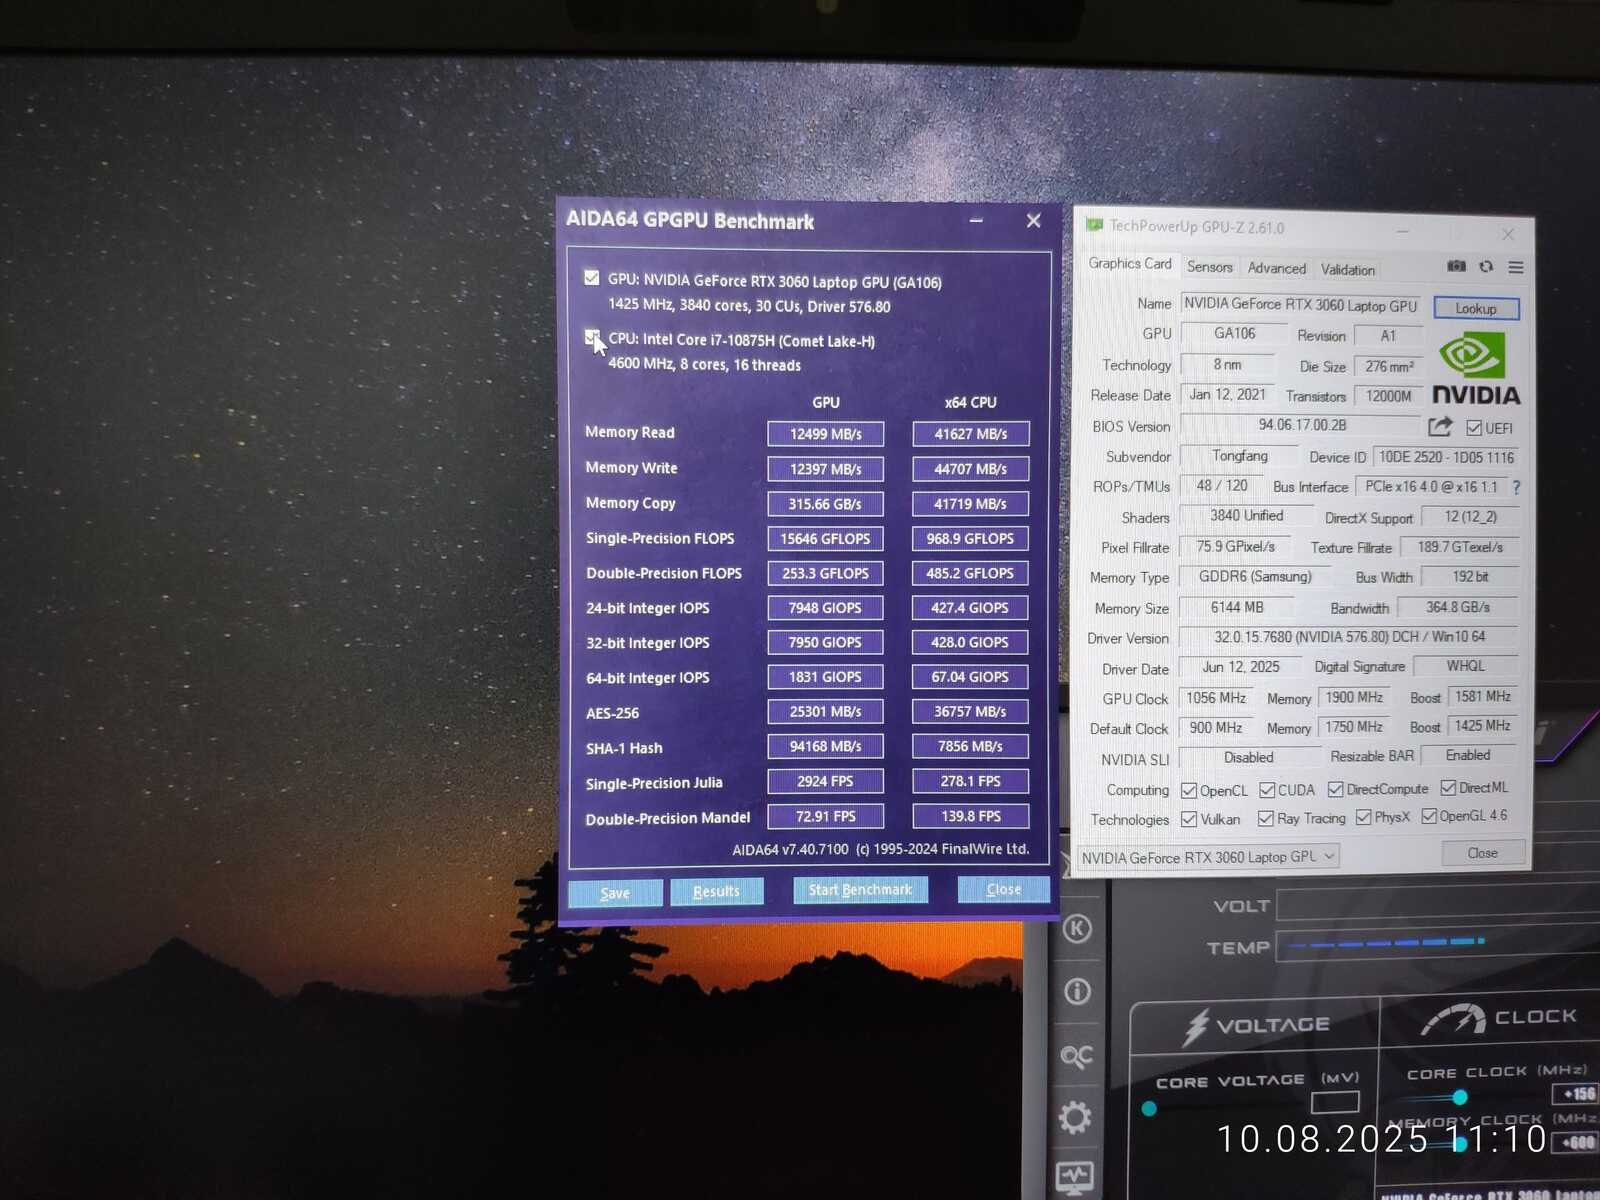Viewport: 1600px width, 1200px height.
Task: Click the BIOS Version field 94.06.17.00.2B
Action: coord(1302,425)
